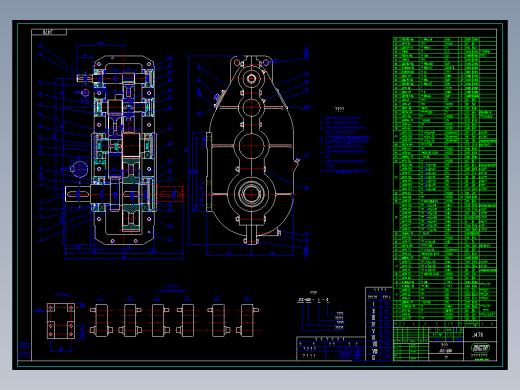
Task: Click Roman numeral IX row in ratio table
Action: click(x=379, y=357)
